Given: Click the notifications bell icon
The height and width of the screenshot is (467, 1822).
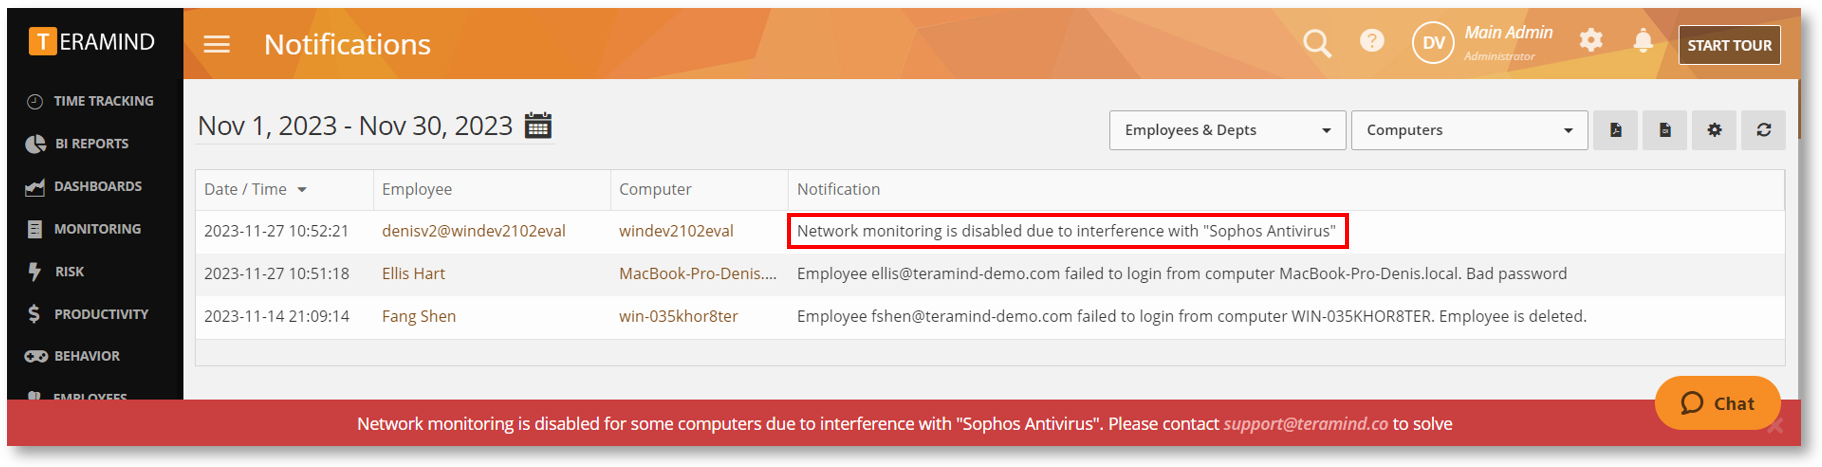Looking at the screenshot, I should point(1643,40).
